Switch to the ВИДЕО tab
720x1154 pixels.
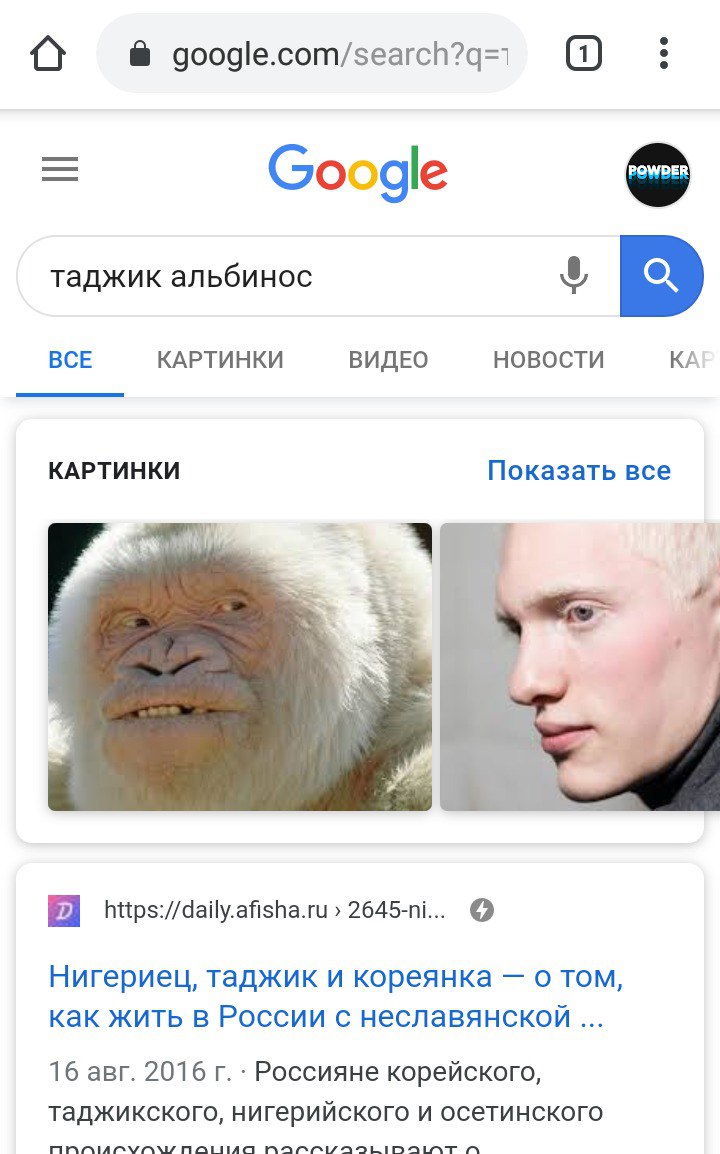388,360
